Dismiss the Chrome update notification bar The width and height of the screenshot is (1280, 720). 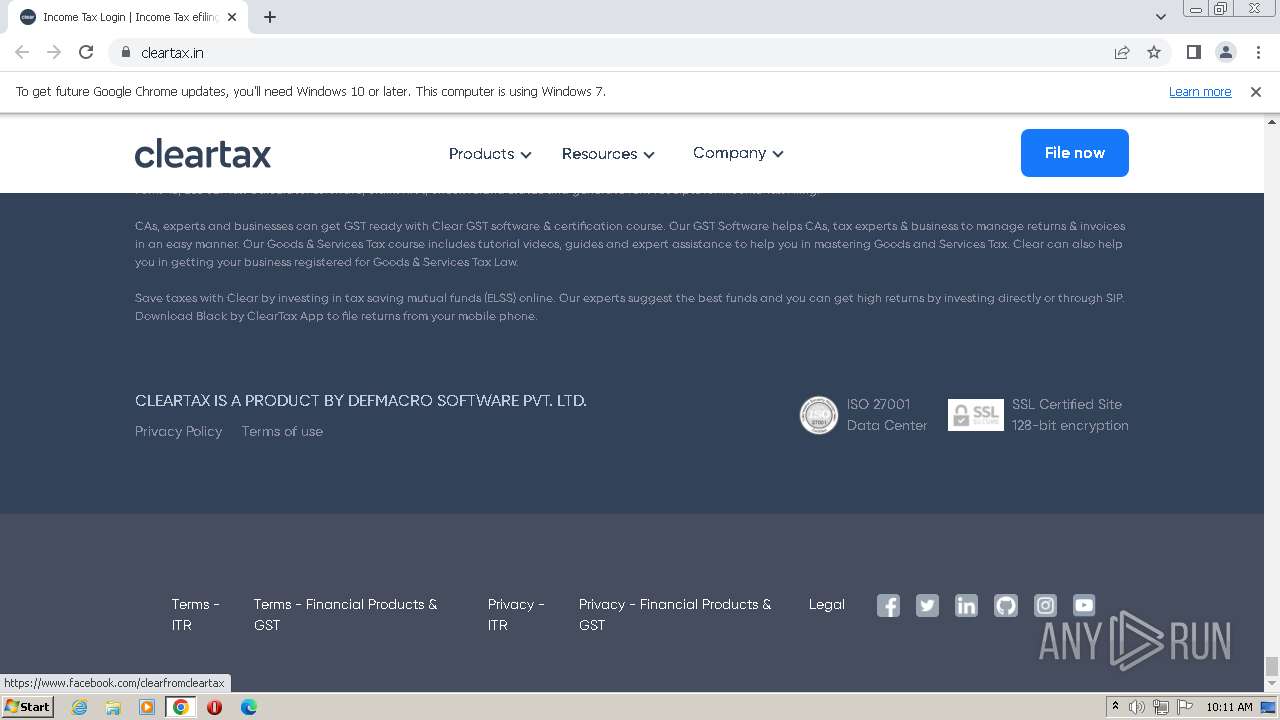point(1255,91)
